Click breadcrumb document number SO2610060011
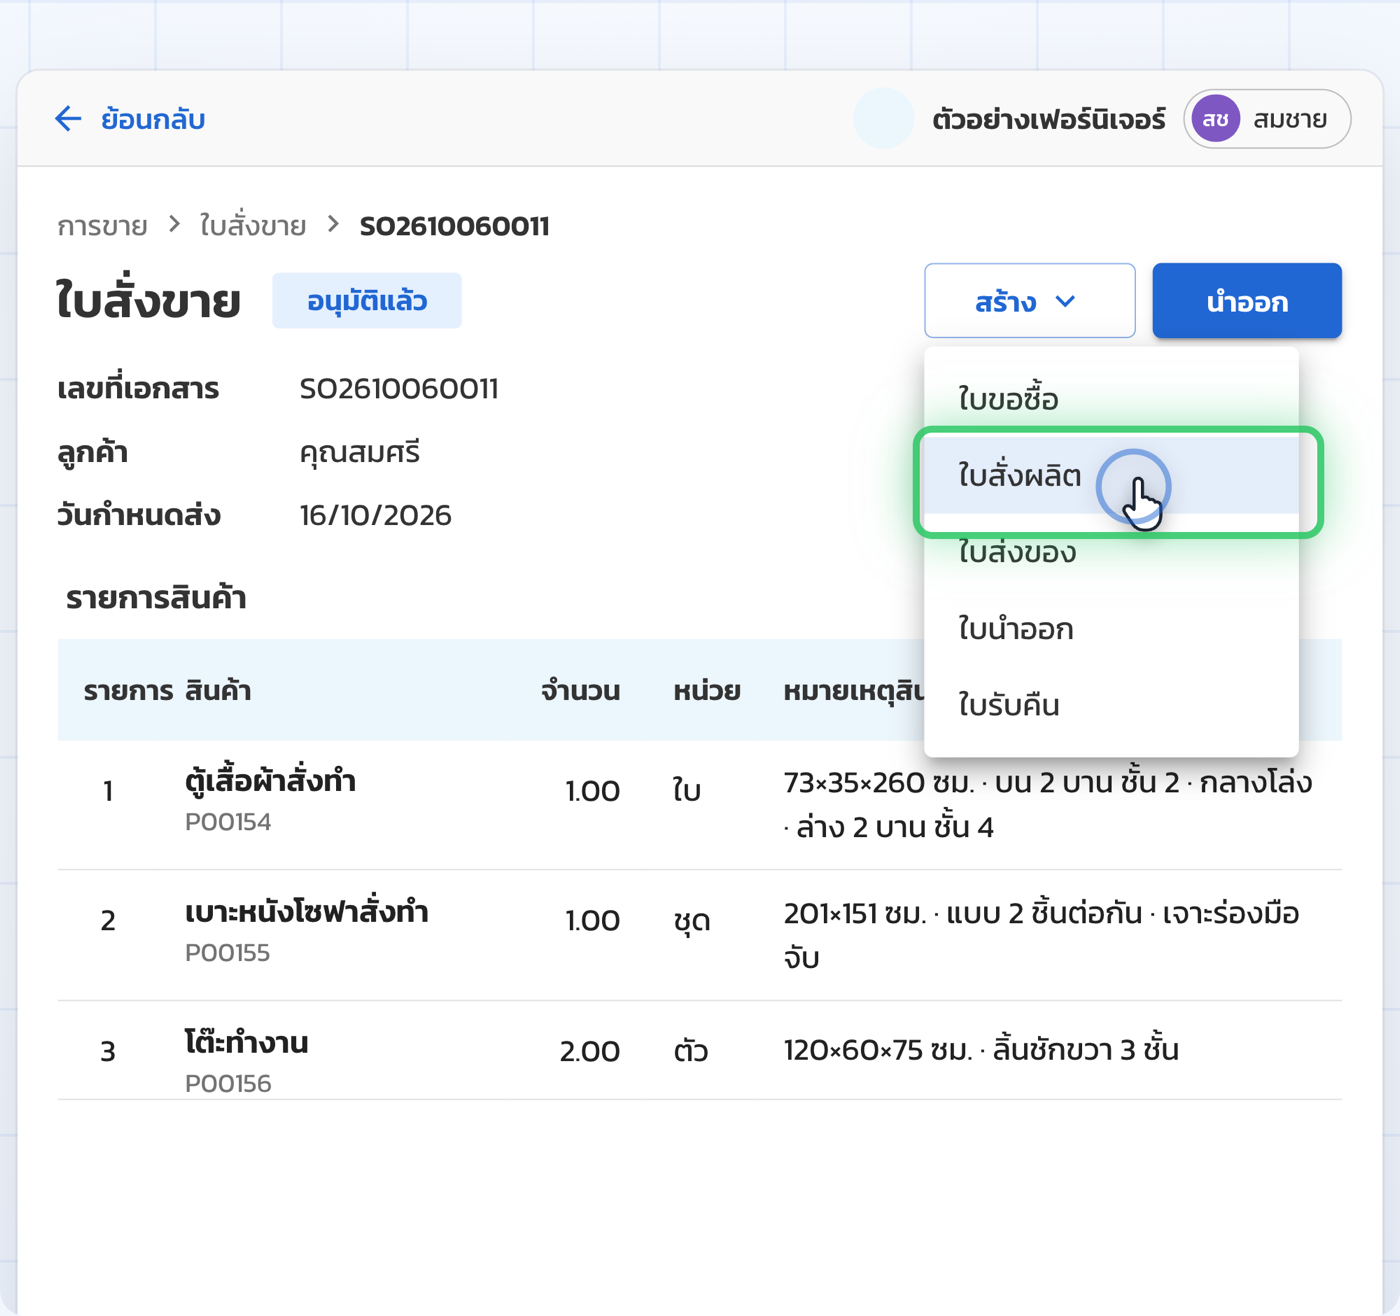Image resolution: width=1400 pixels, height=1316 pixels. (x=454, y=226)
